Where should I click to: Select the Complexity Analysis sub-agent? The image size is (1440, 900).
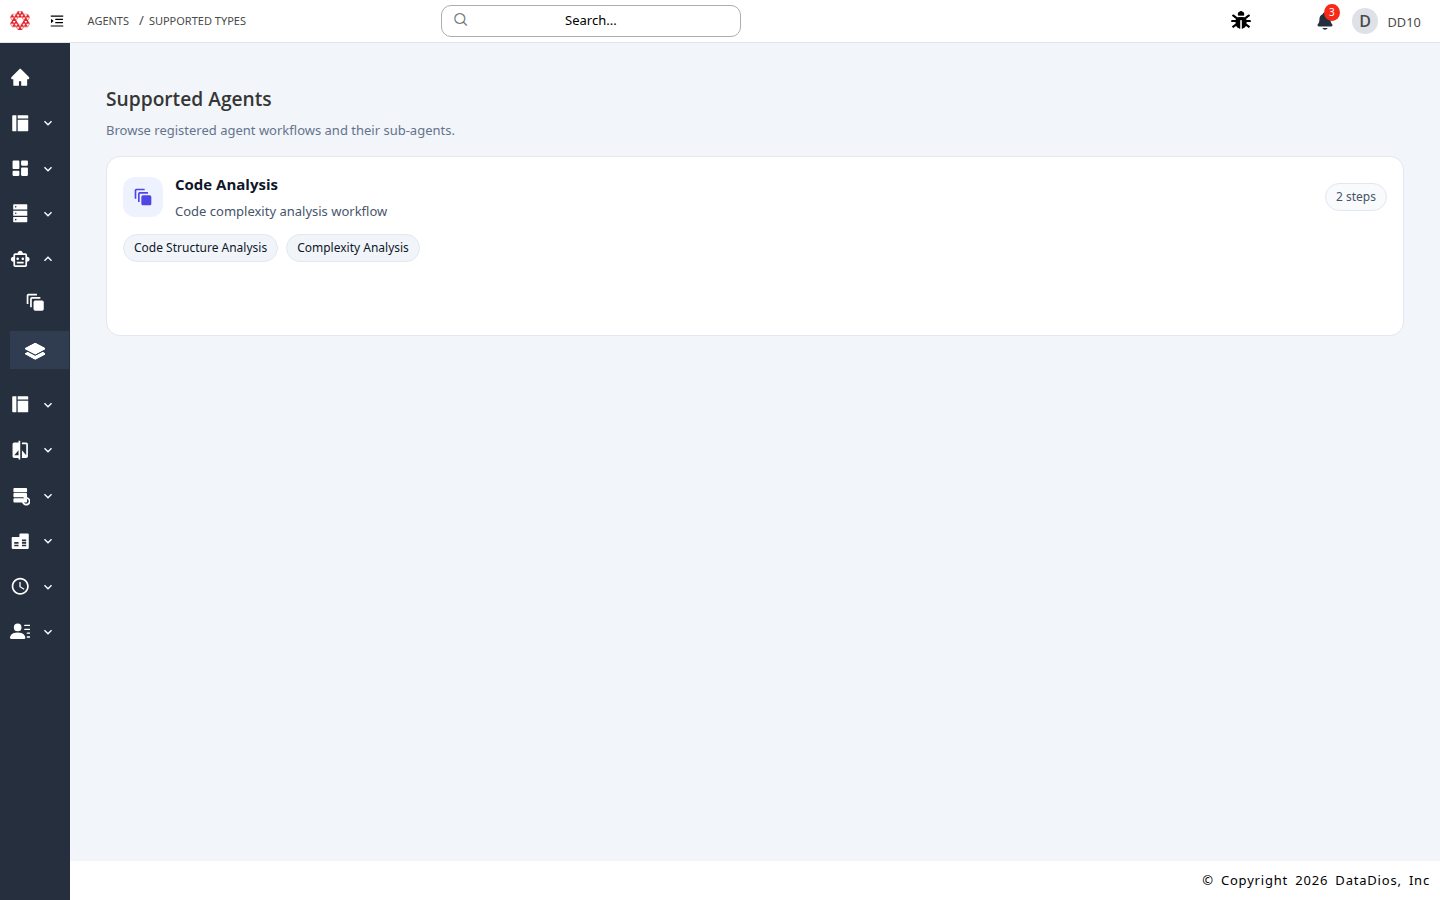pos(352,247)
